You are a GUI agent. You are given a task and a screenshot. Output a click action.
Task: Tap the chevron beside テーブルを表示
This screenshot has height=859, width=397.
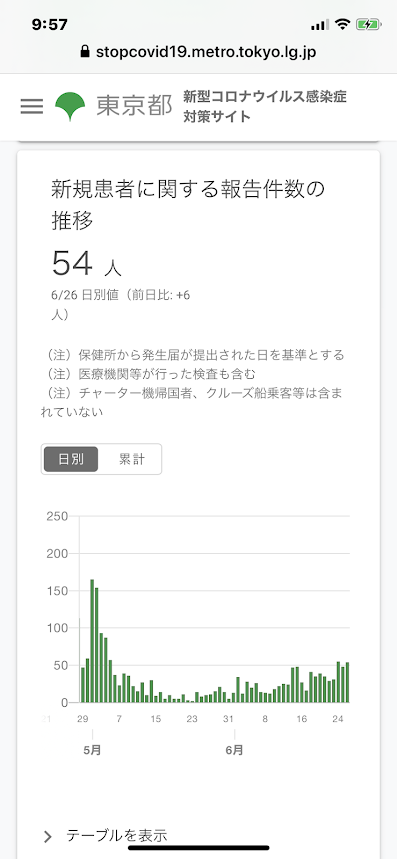[x=48, y=837]
